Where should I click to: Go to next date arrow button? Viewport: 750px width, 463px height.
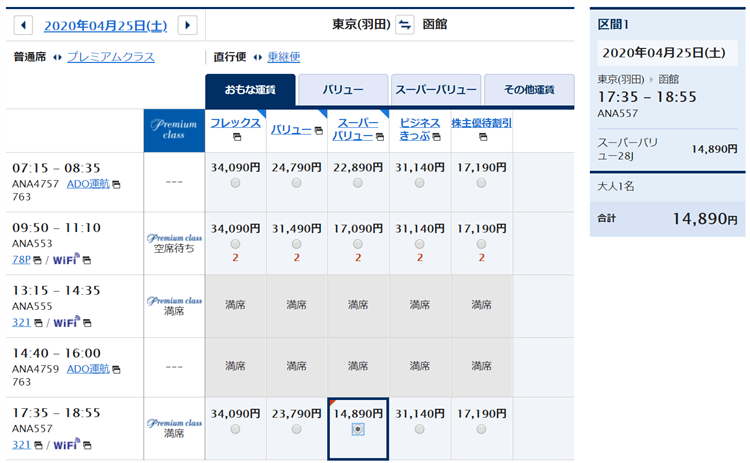tap(187, 25)
